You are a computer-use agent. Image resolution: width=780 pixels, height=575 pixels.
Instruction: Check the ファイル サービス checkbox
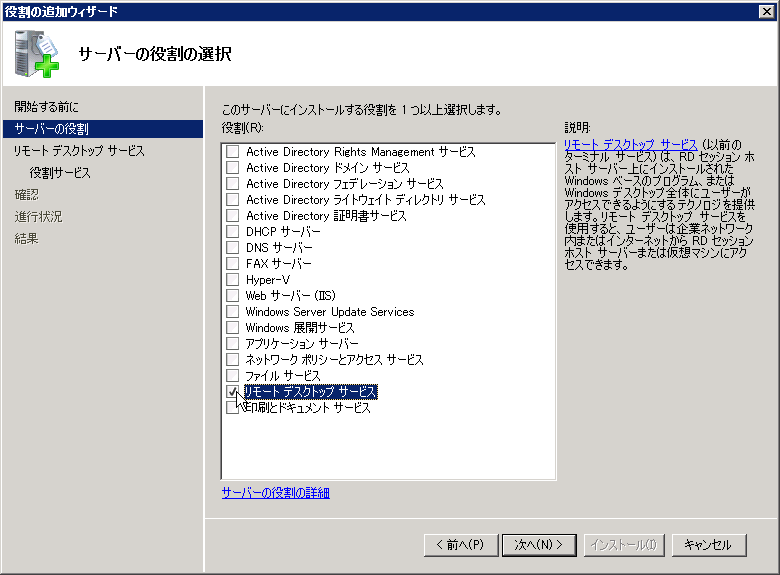coord(232,375)
